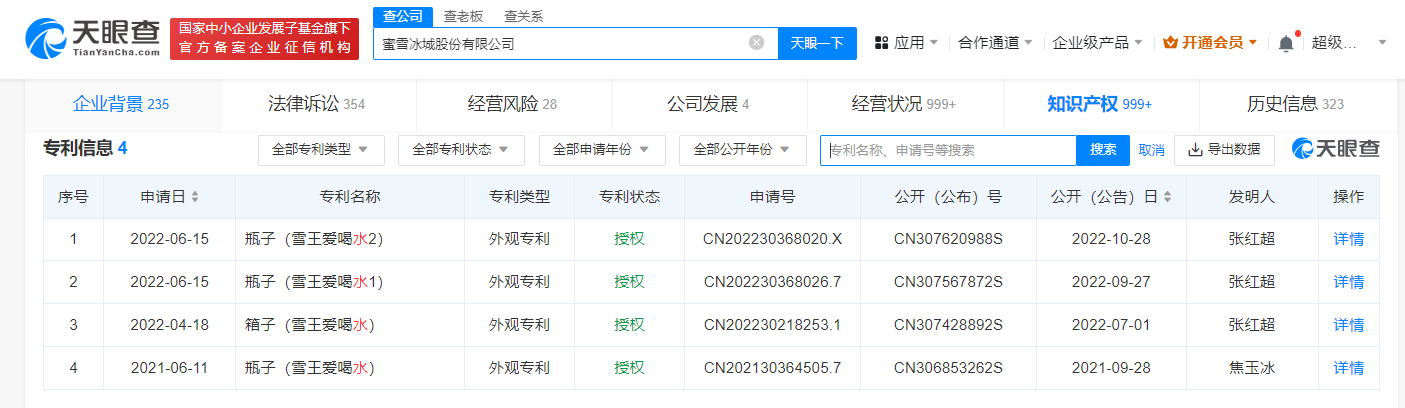Click application number CN202130364505.7

[x=773, y=368]
